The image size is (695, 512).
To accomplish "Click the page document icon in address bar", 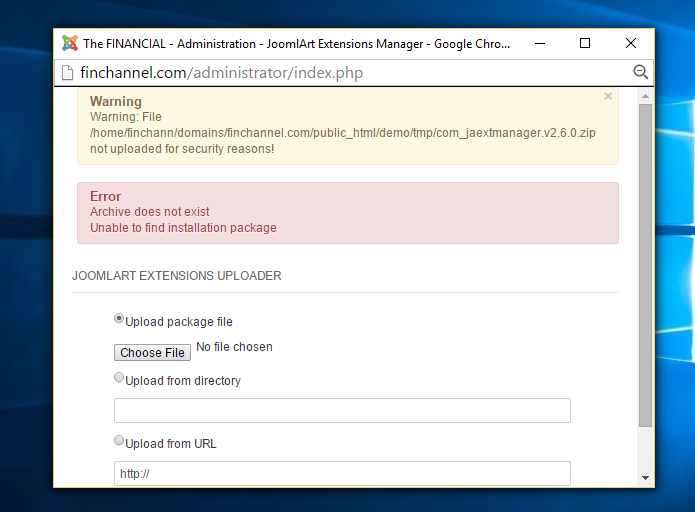I will pos(67,73).
